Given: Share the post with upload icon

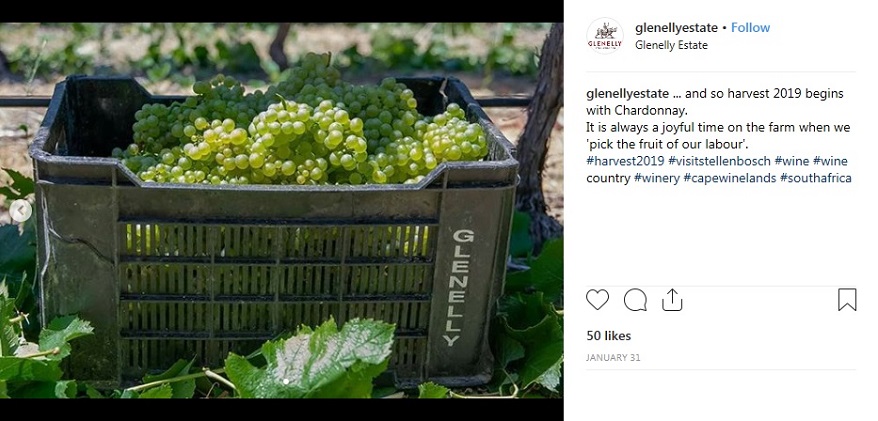Looking at the screenshot, I should pos(672,300).
